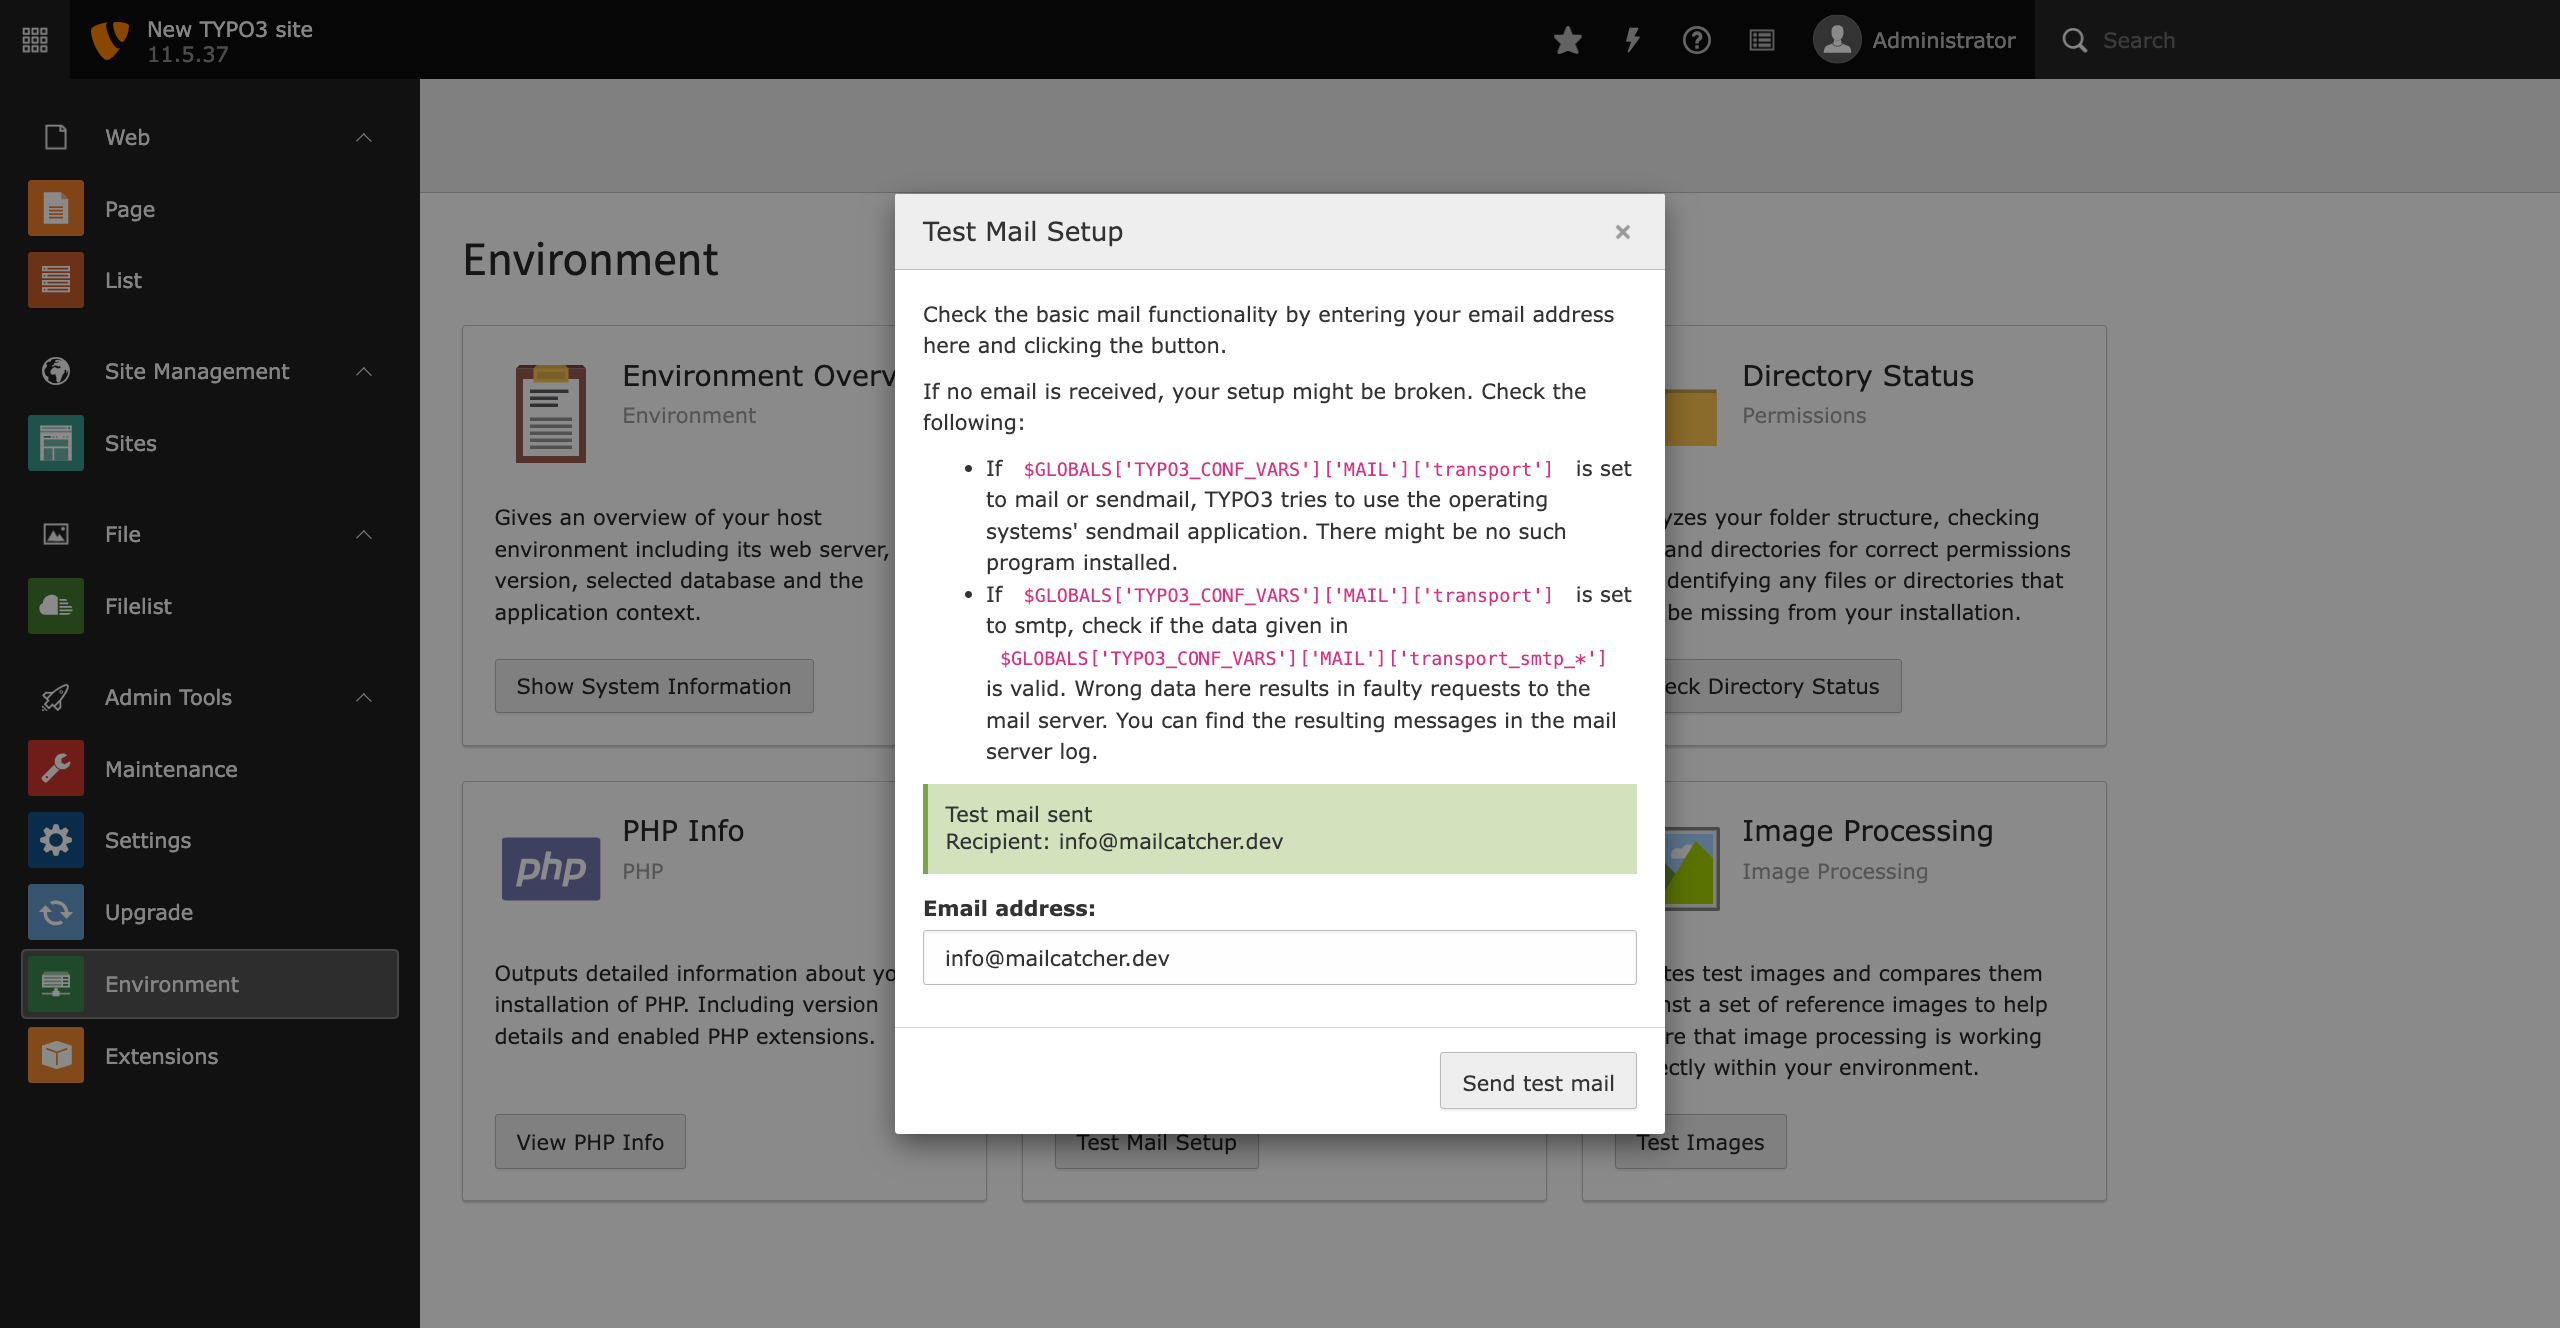This screenshot has width=2560, height=1328.
Task: Click the Administrator avatar icon
Action: tap(1837, 40)
